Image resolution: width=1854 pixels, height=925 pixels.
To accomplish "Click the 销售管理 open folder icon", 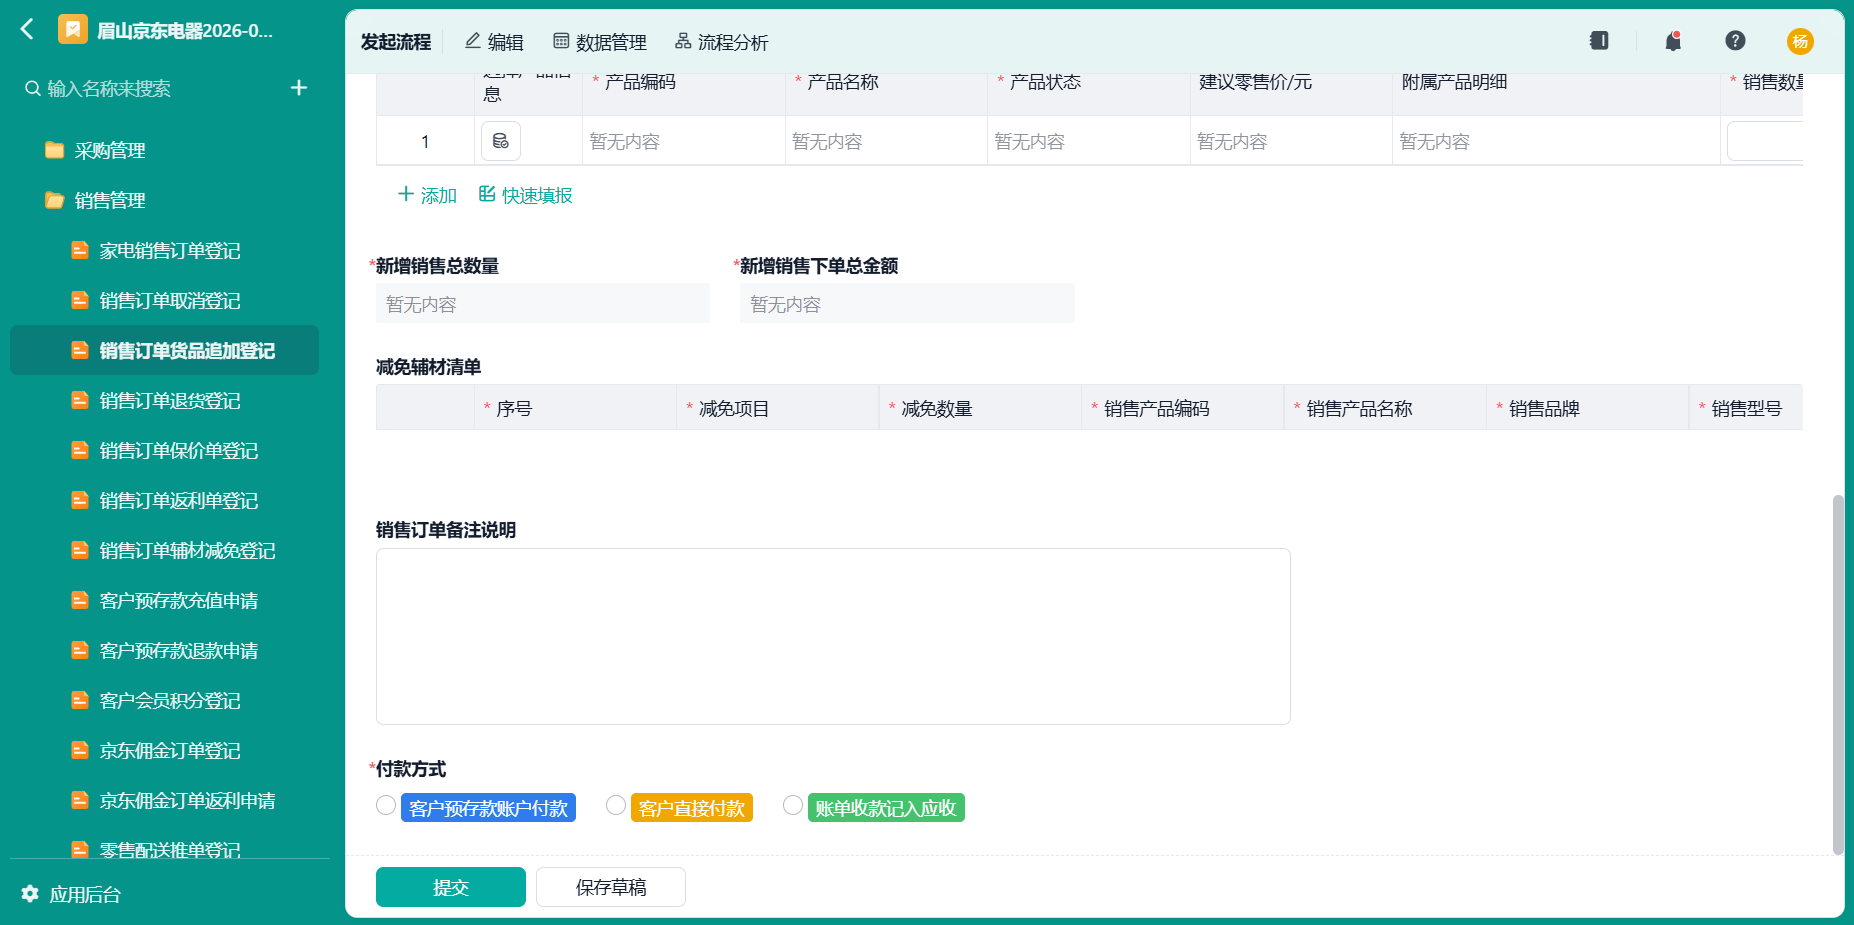I will 55,200.
